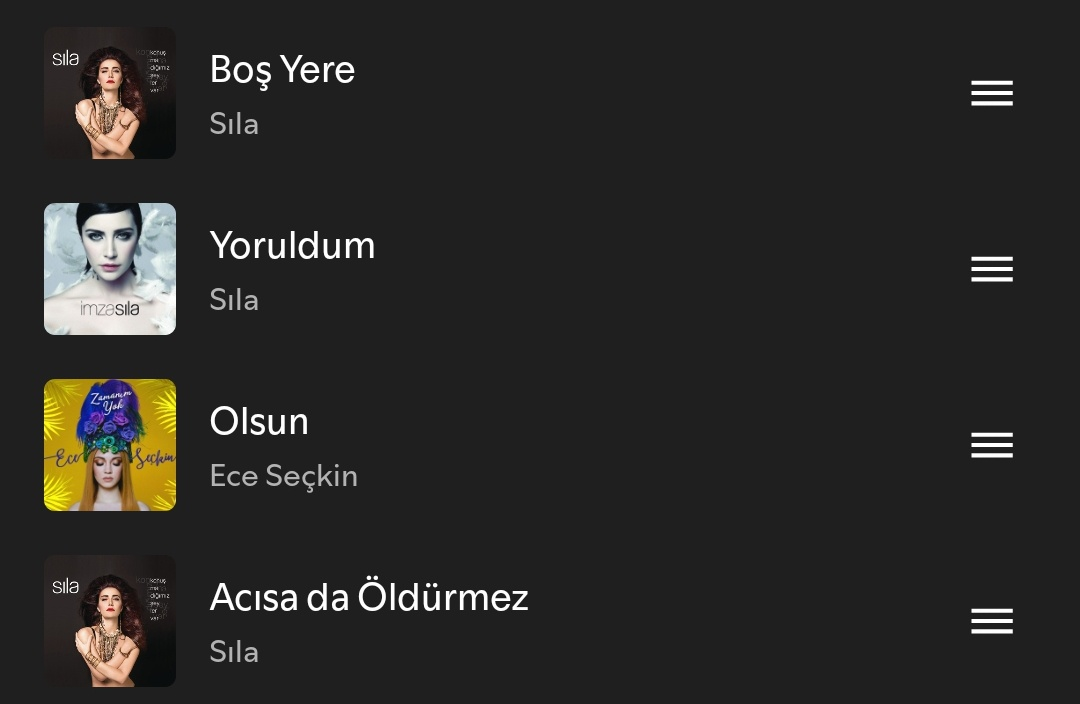Click the Acısa da Öldürmez cover art
1080x704 pixels.
click(x=110, y=621)
